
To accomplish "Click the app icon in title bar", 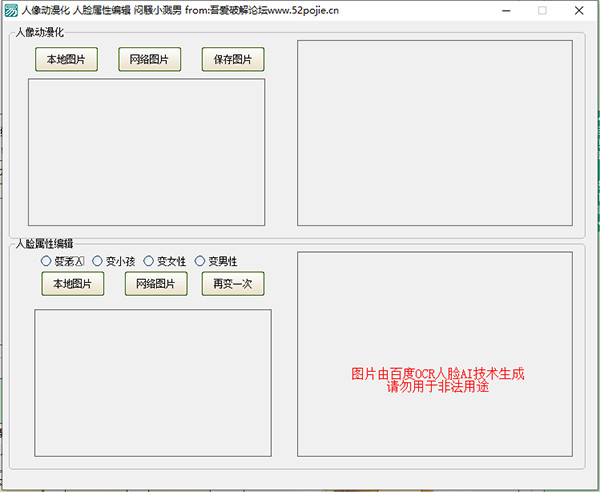I will (x=11, y=10).
